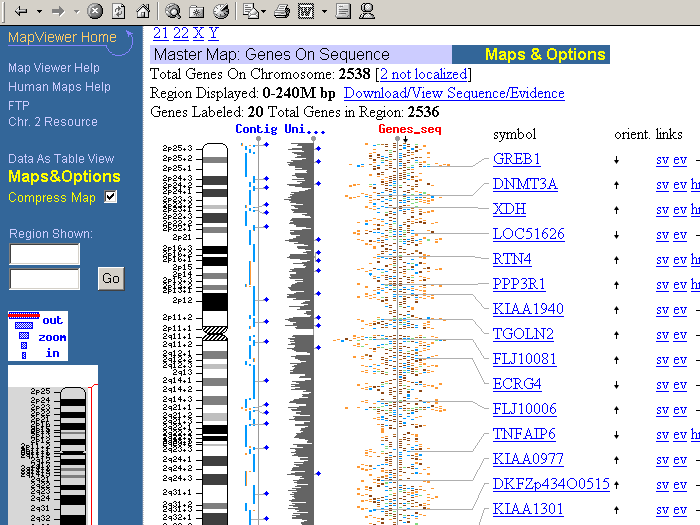This screenshot has height=525, width=700.
Task: Click the chromosome ideogram thumbnail in sidebar
Action: (72, 455)
